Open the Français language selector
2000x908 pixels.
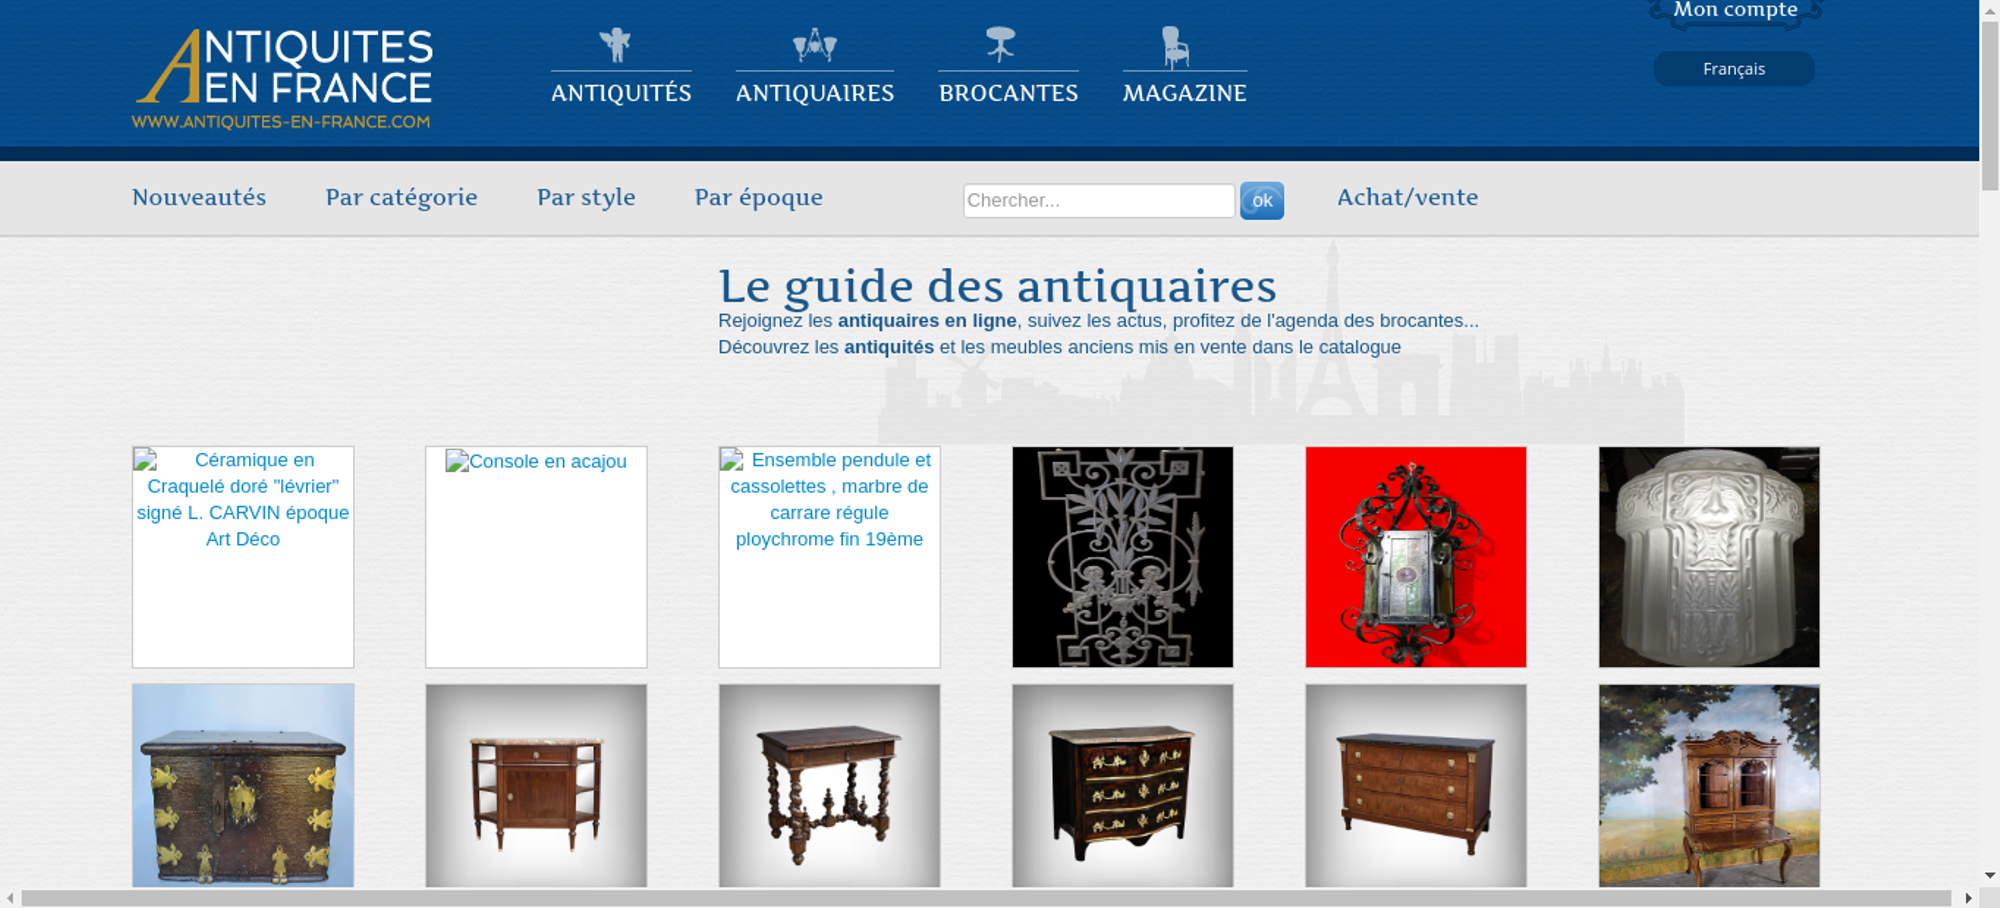(x=1733, y=69)
